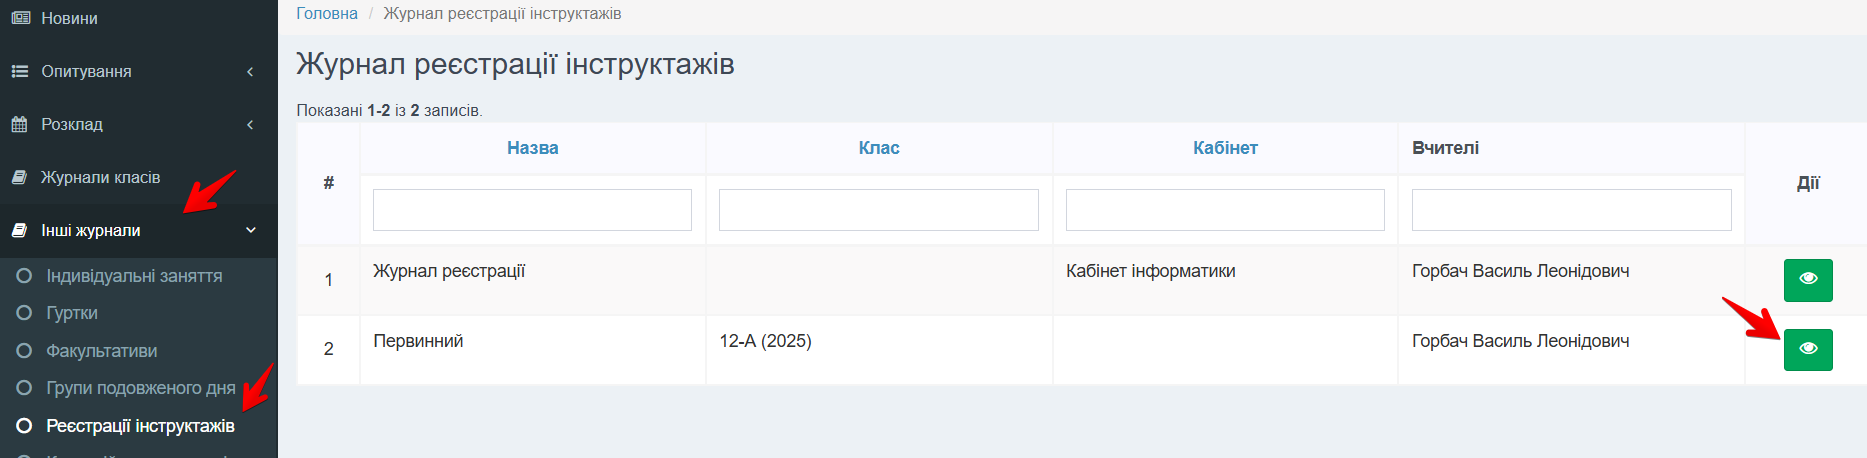Sort table by Клас column

pyautogui.click(x=878, y=148)
